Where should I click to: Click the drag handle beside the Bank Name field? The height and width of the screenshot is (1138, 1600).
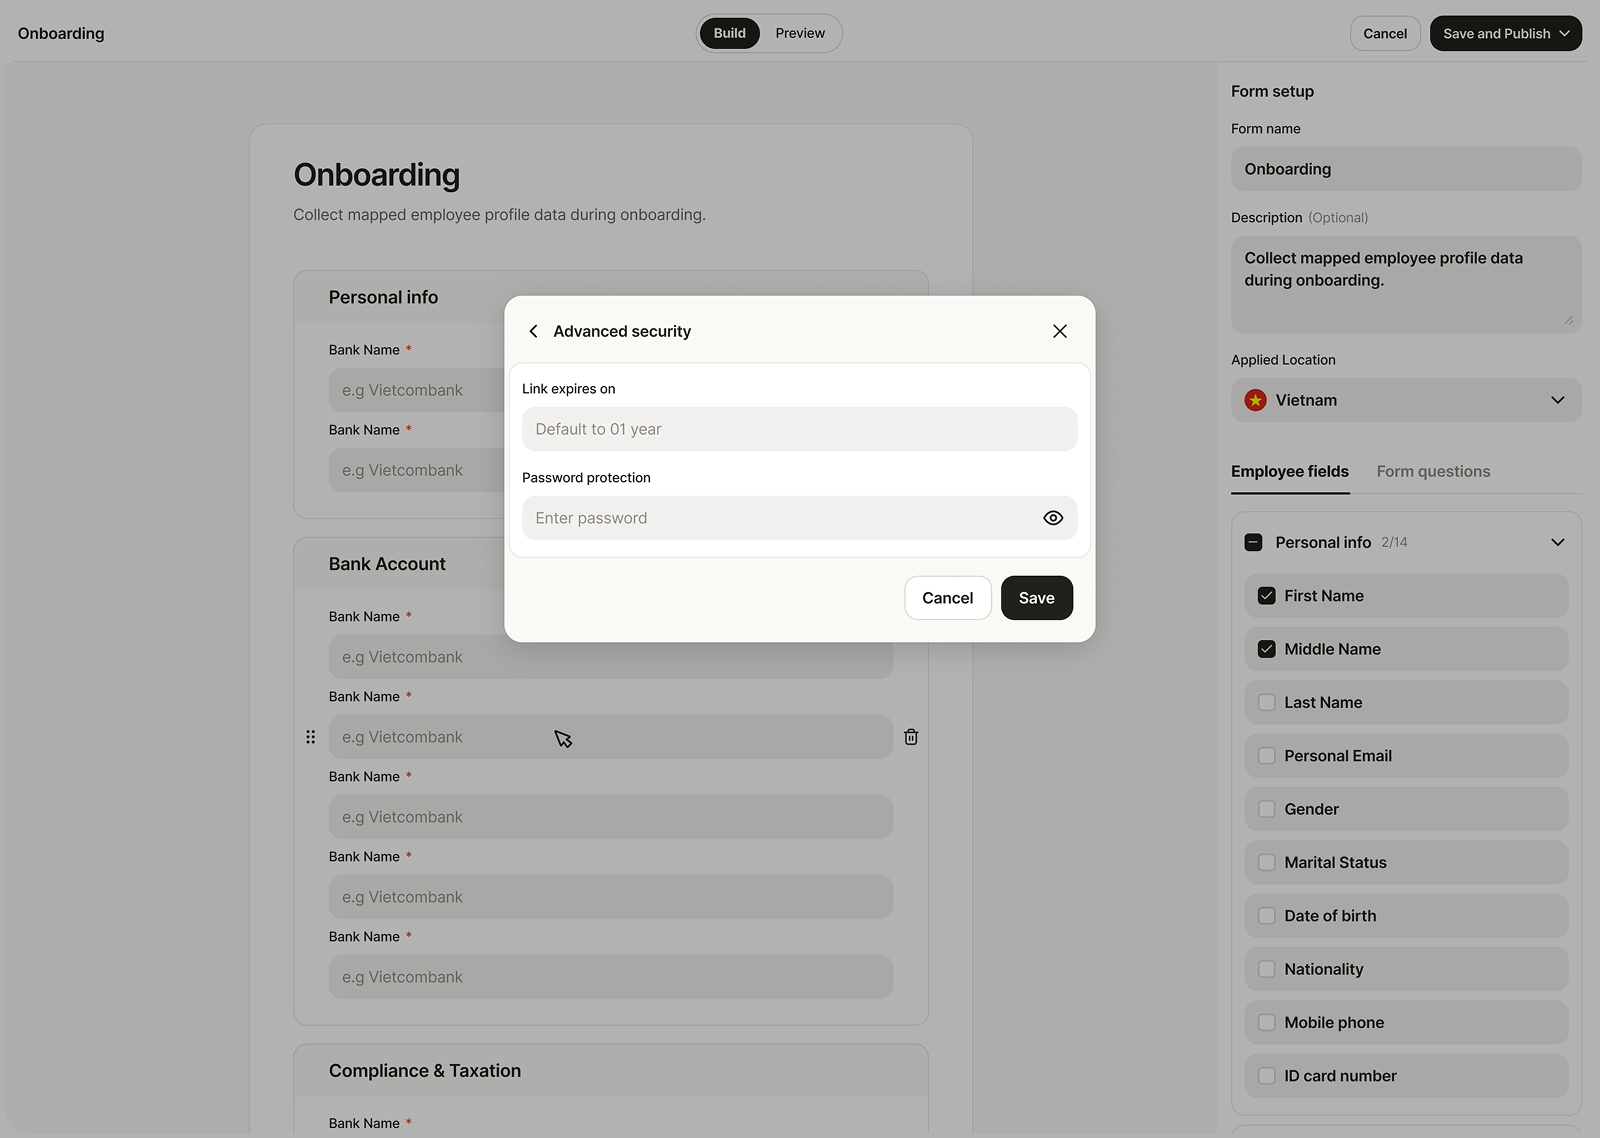point(310,737)
